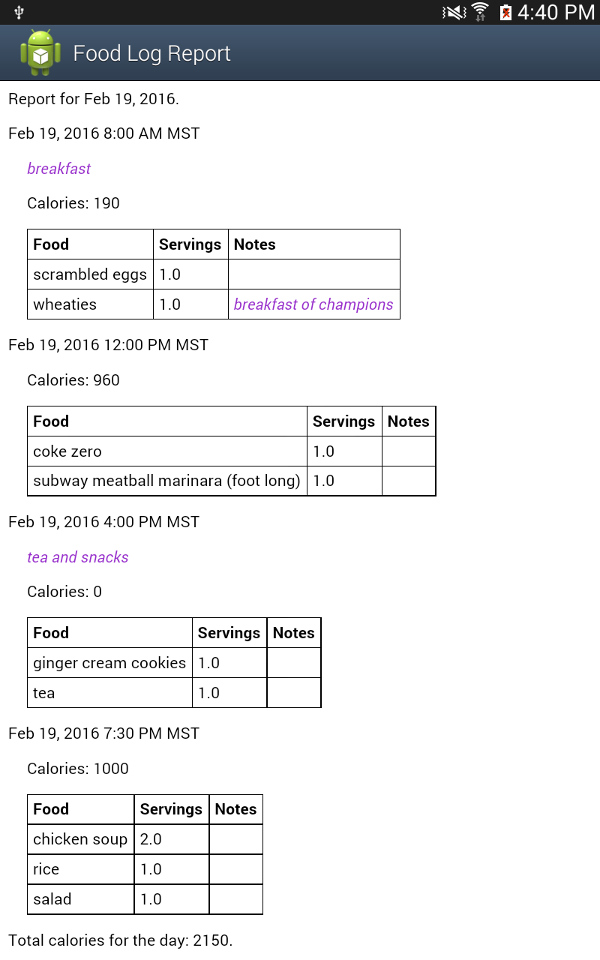Select the Food Log Report title
Screen dimensions: 600x960
coord(152,54)
